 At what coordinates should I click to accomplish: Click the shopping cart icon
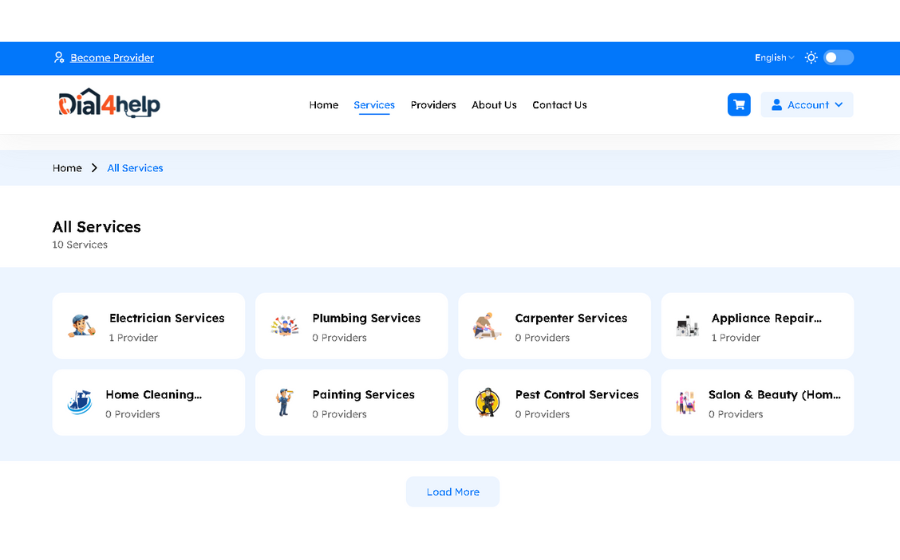(x=739, y=105)
